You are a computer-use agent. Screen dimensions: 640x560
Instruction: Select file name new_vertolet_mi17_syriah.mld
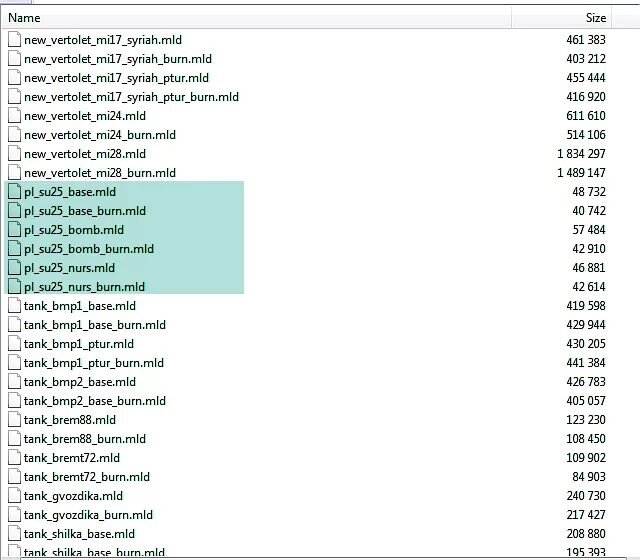tap(103, 40)
